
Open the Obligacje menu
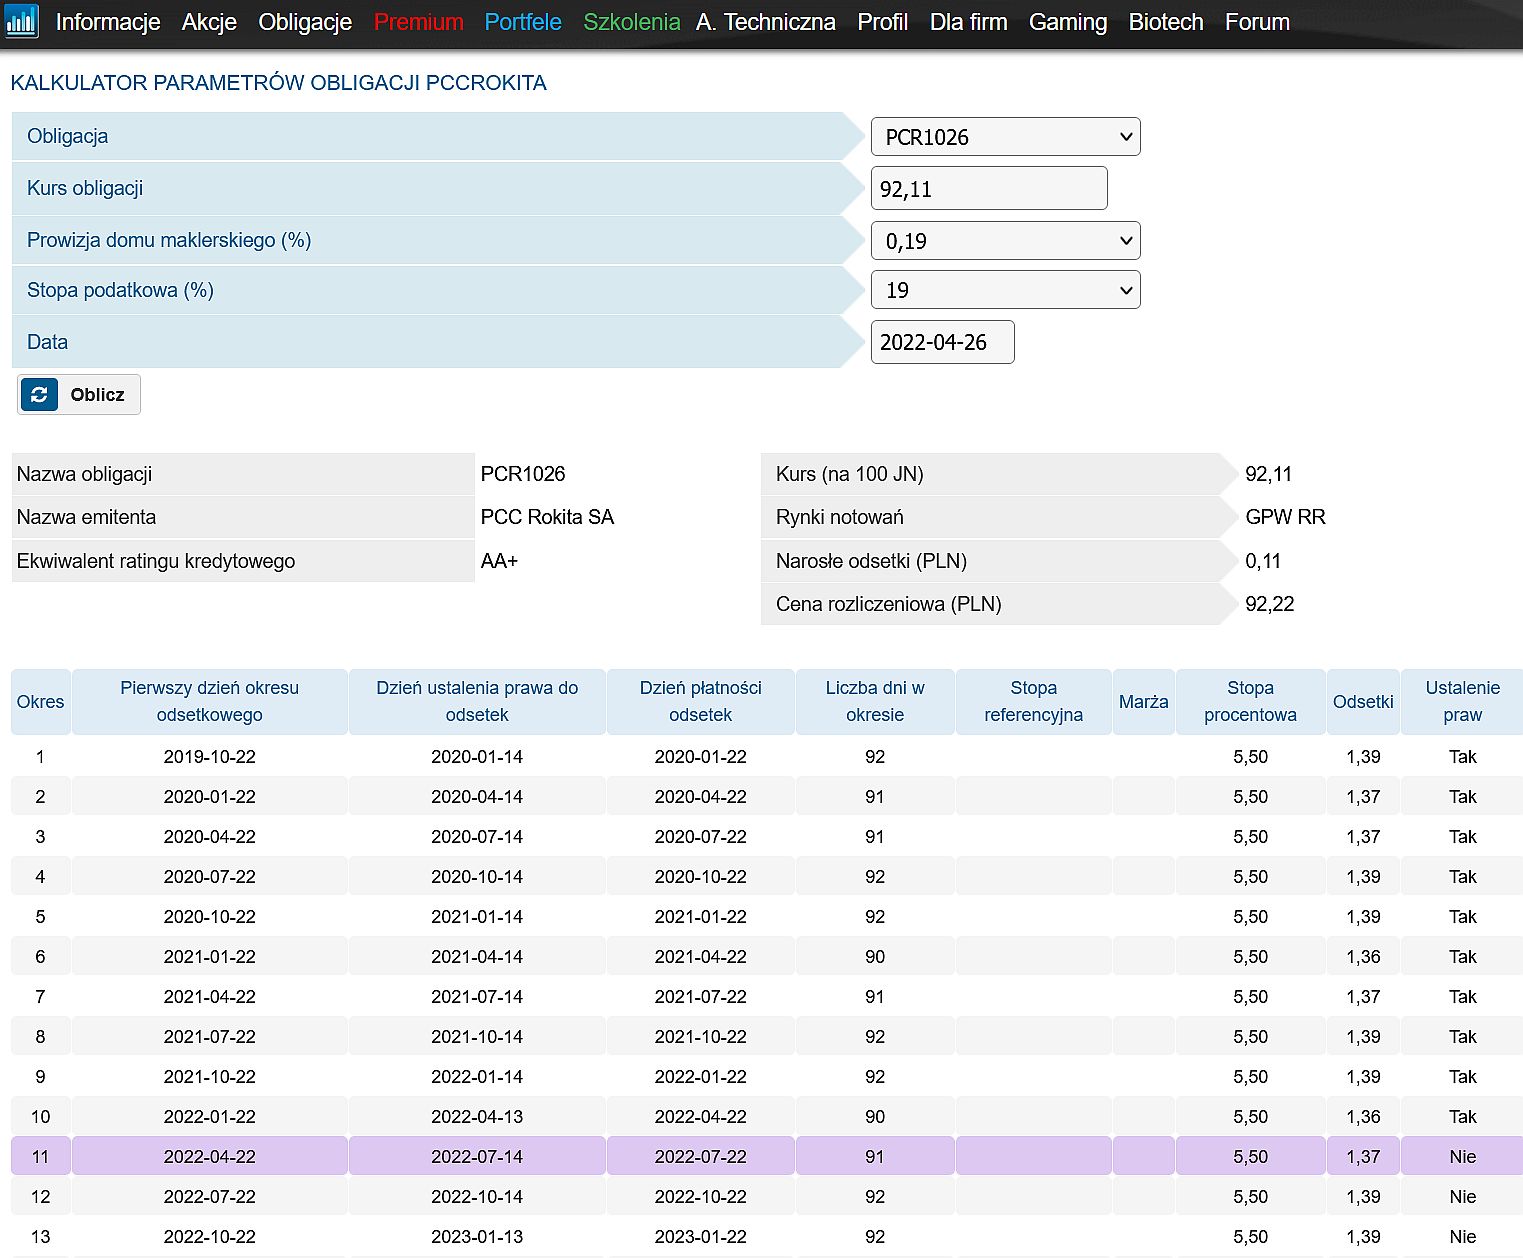tap(305, 22)
